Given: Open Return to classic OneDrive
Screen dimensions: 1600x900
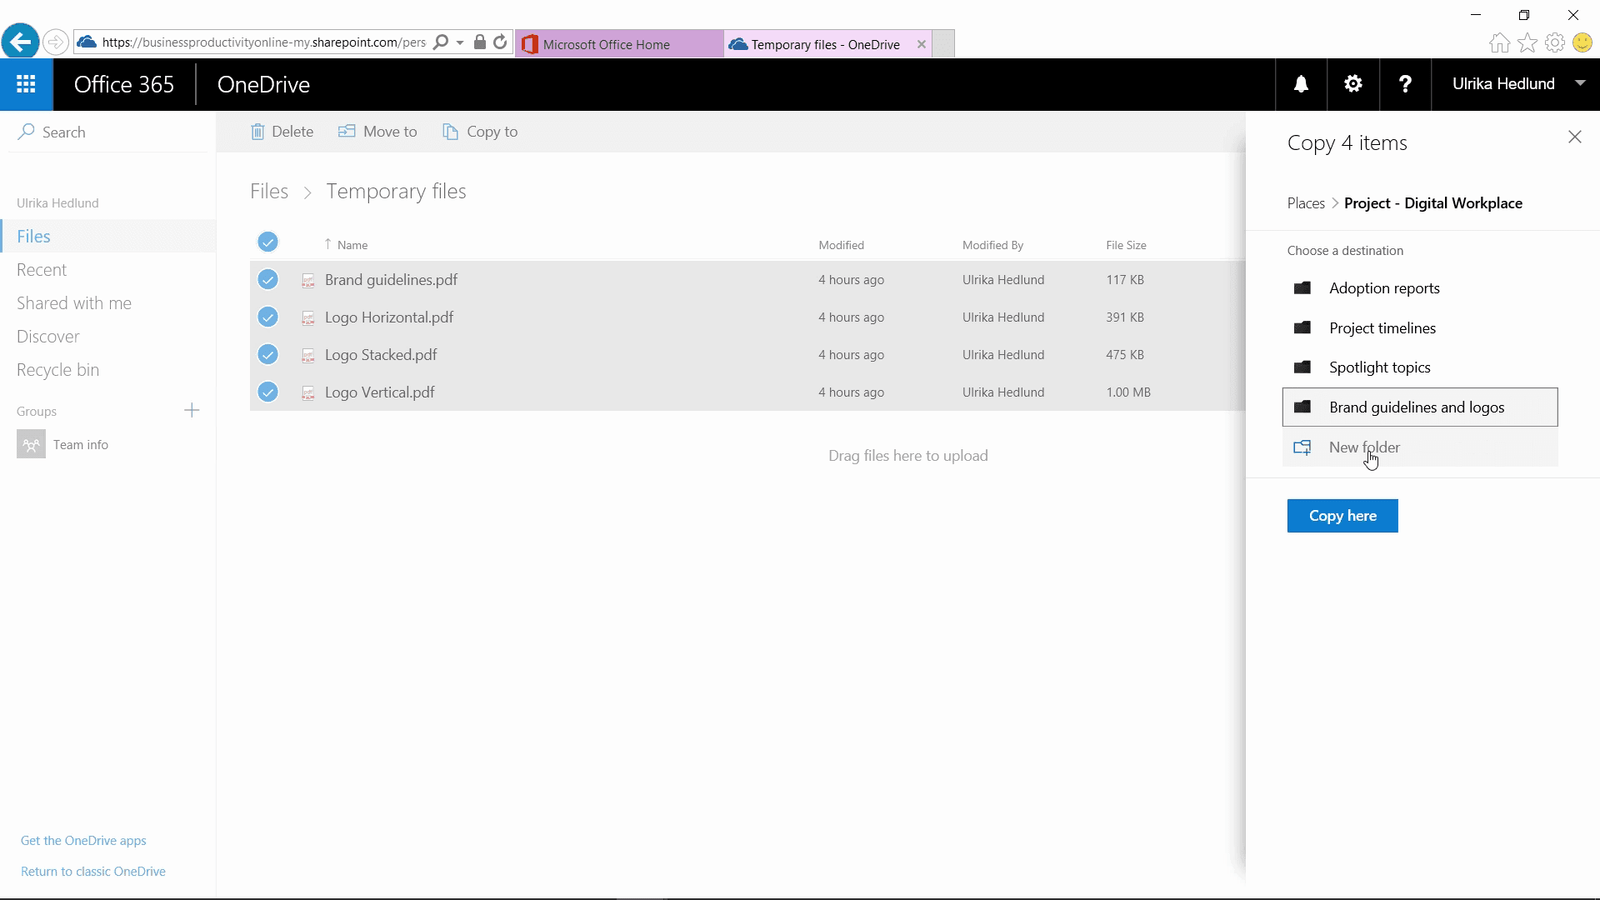Looking at the screenshot, I should 93,871.
